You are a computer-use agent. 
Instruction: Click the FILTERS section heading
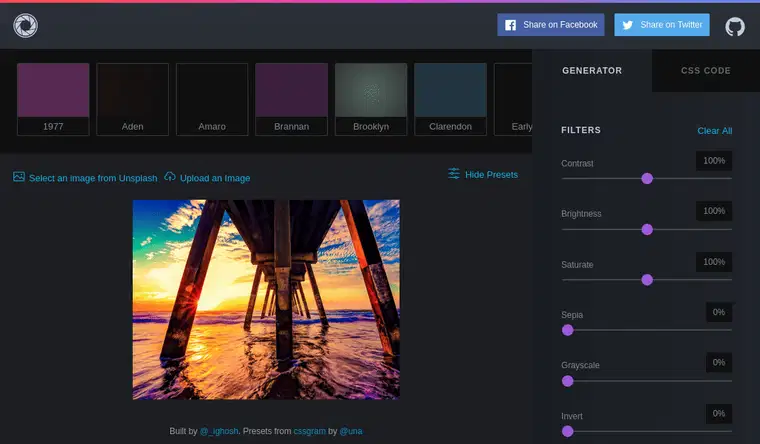point(581,130)
